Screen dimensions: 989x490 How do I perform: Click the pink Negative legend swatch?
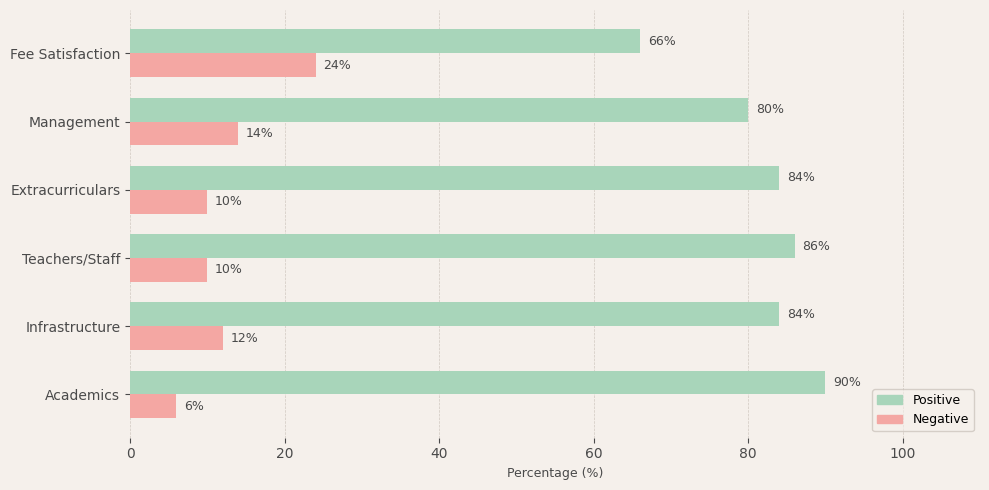(889, 420)
